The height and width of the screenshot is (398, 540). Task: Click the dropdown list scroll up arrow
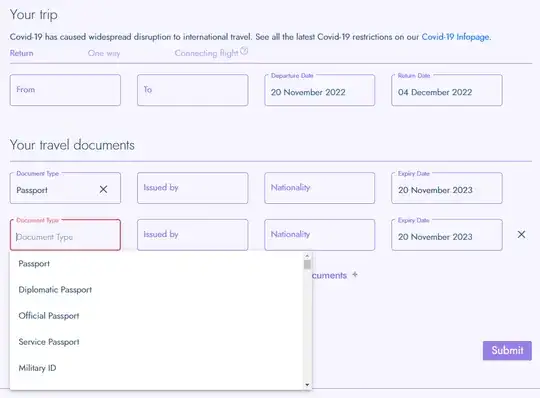(307, 256)
